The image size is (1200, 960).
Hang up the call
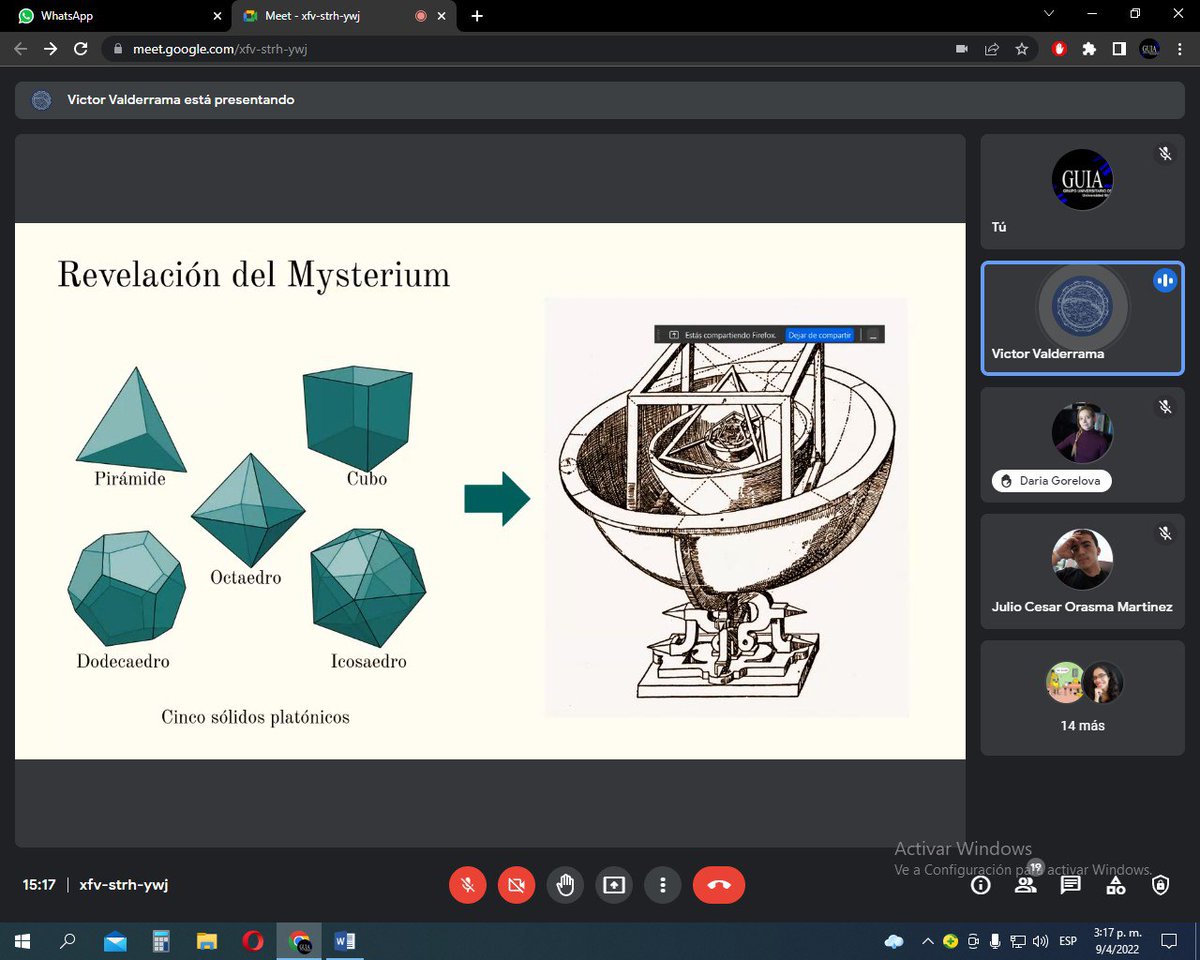[x=719, y=885]
